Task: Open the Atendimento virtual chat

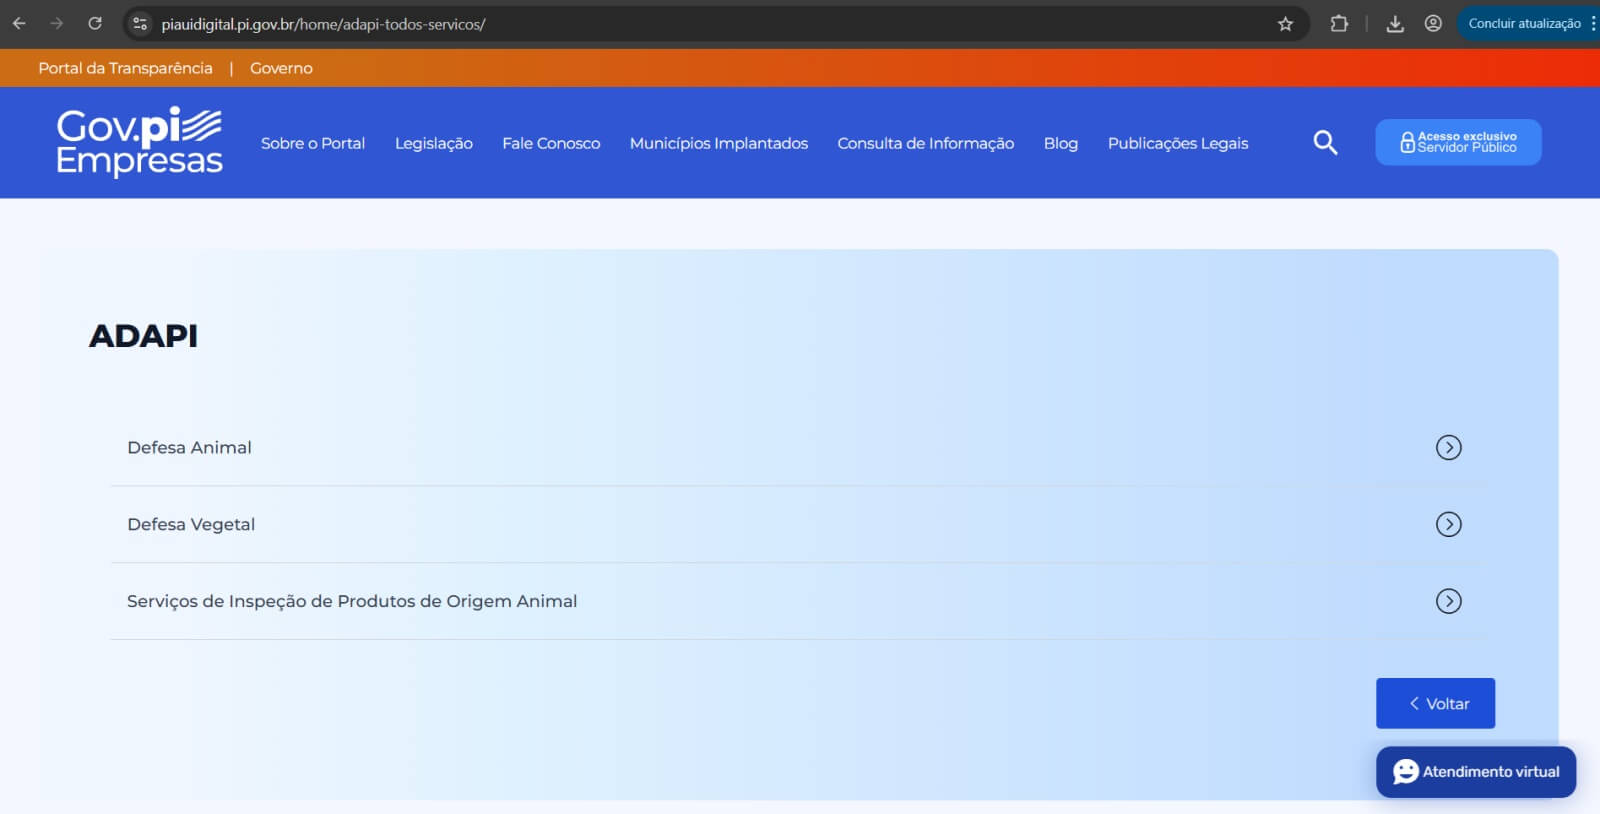Action: click(x=1476, y=772)
